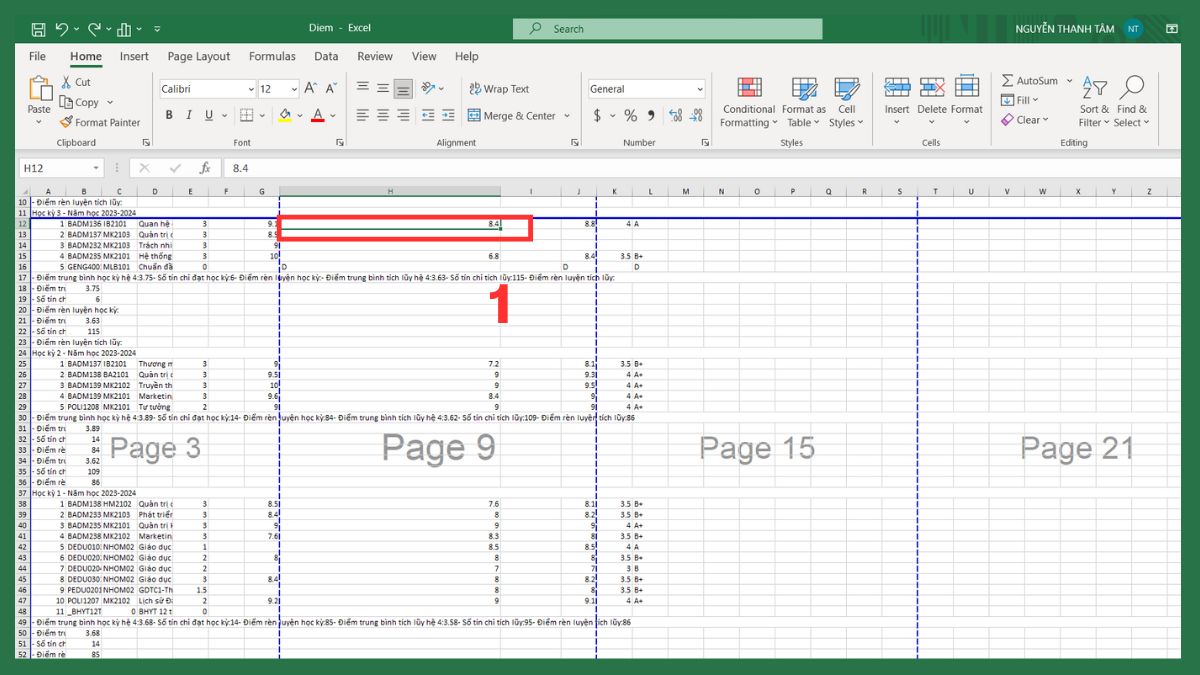1200x675 pixels.
Task: Click the Wrap Text icon
Action: 477,88
